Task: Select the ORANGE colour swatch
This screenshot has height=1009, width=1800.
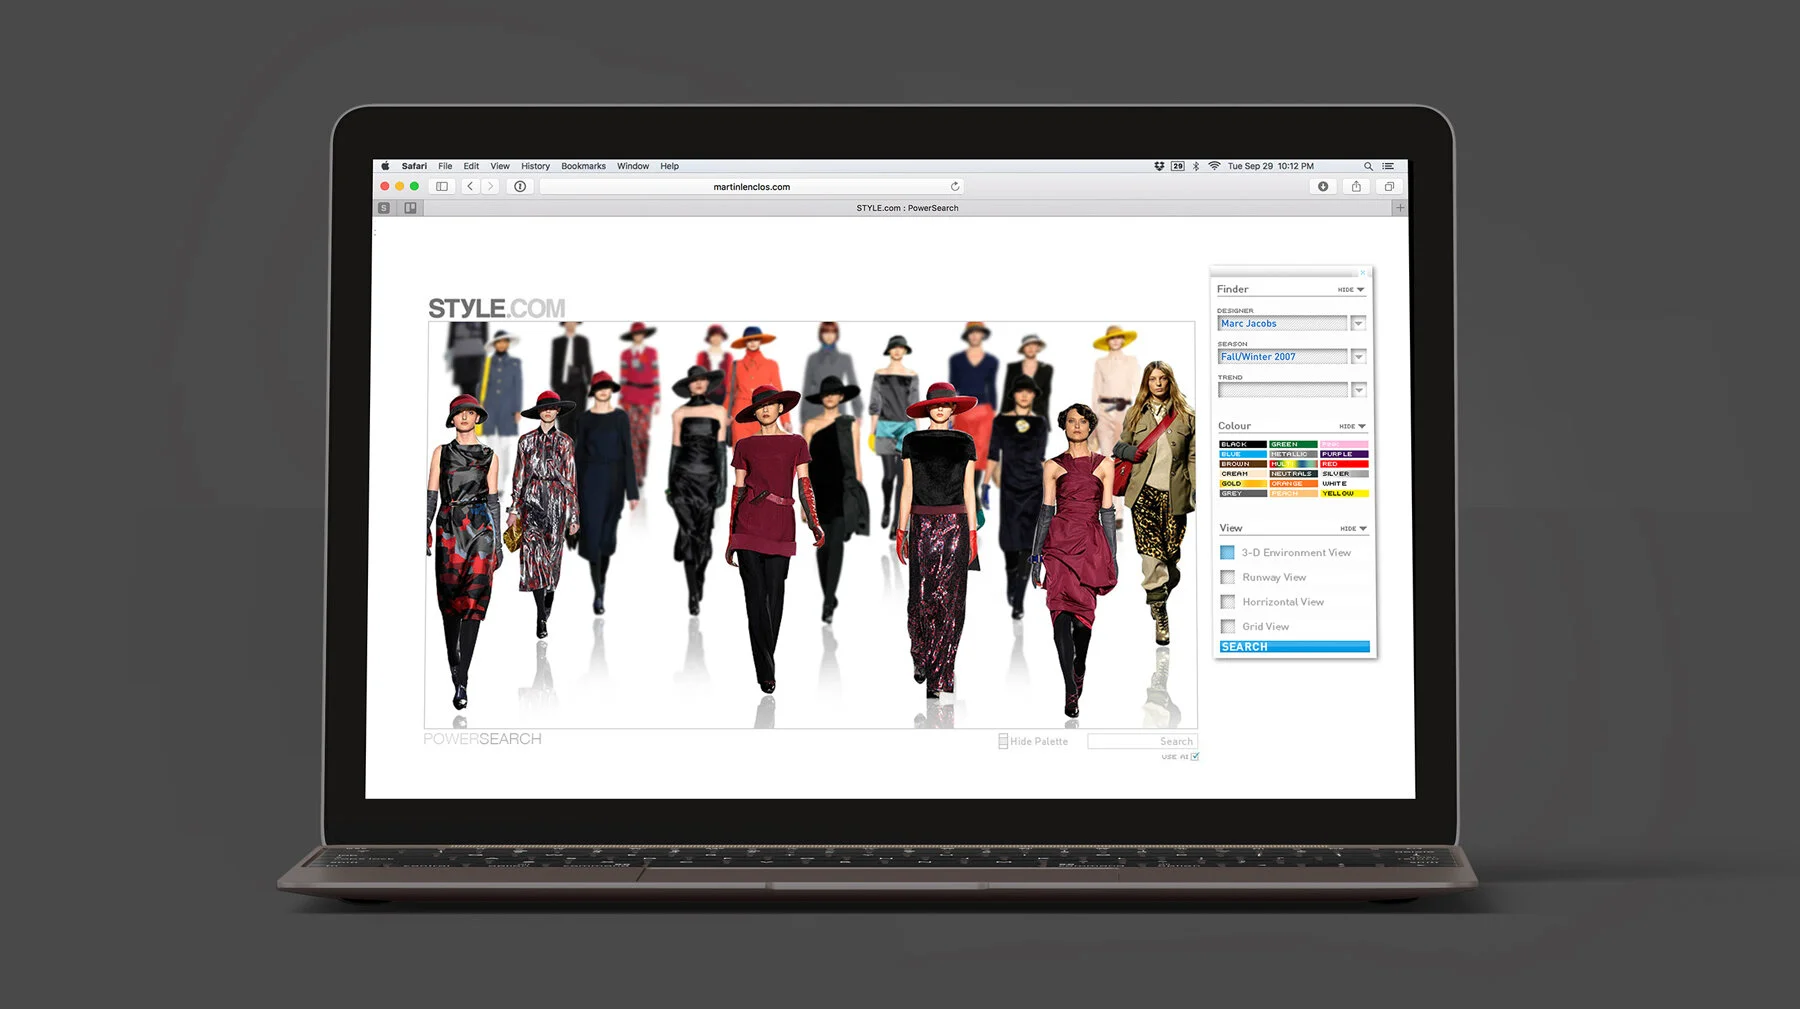Action: (1294, 483)
